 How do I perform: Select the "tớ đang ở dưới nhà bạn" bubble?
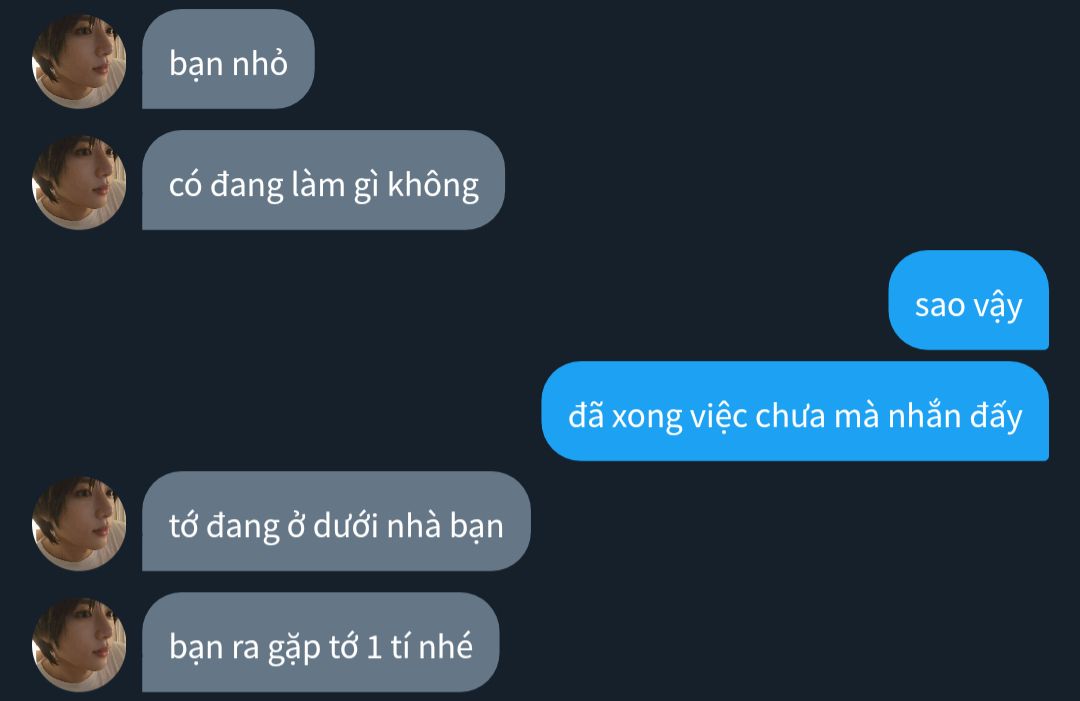pos(336,521)
